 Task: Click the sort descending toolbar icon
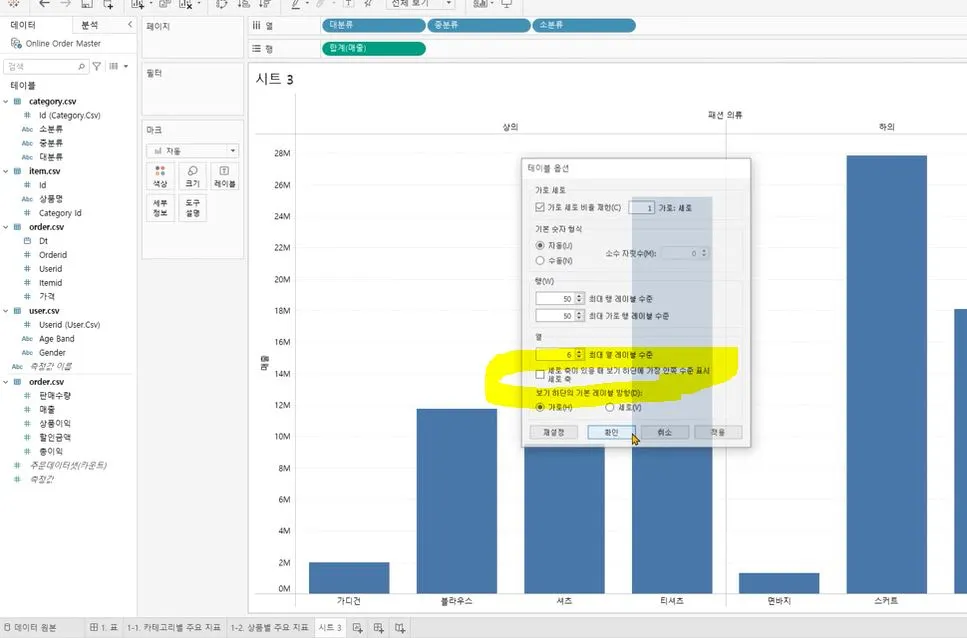pos(265,4)
